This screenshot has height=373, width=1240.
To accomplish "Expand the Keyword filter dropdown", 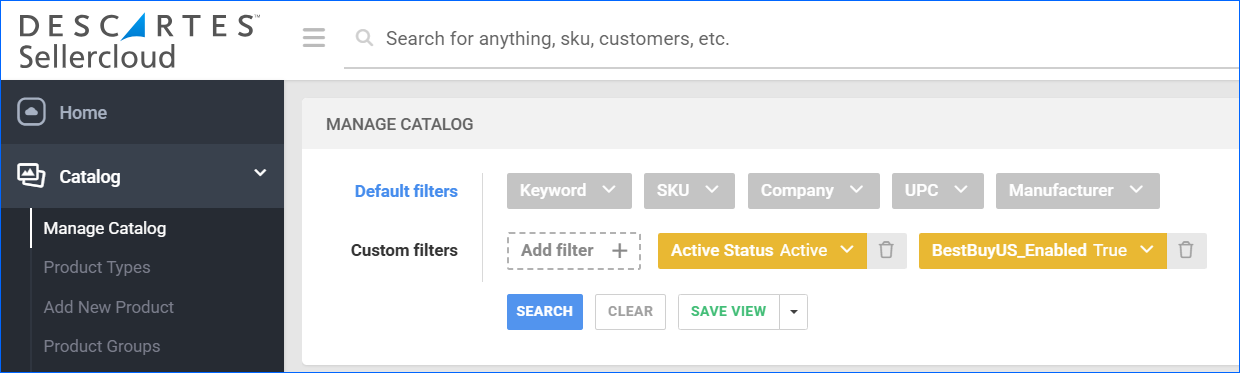I will (x=569, y=191).
